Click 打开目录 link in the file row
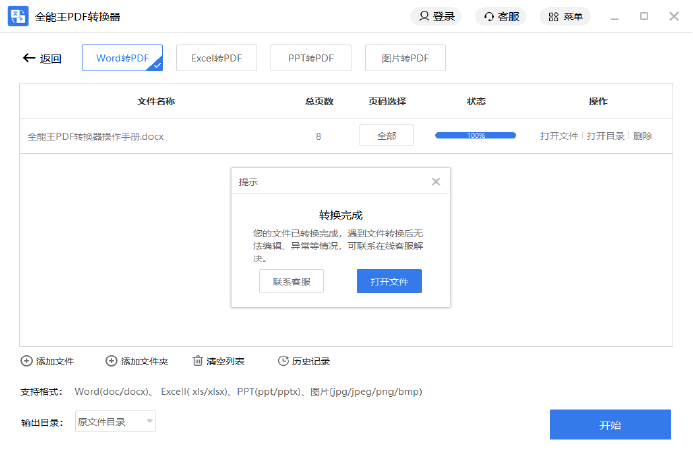Viewport: 693px width, 457px height. point(605,135)
